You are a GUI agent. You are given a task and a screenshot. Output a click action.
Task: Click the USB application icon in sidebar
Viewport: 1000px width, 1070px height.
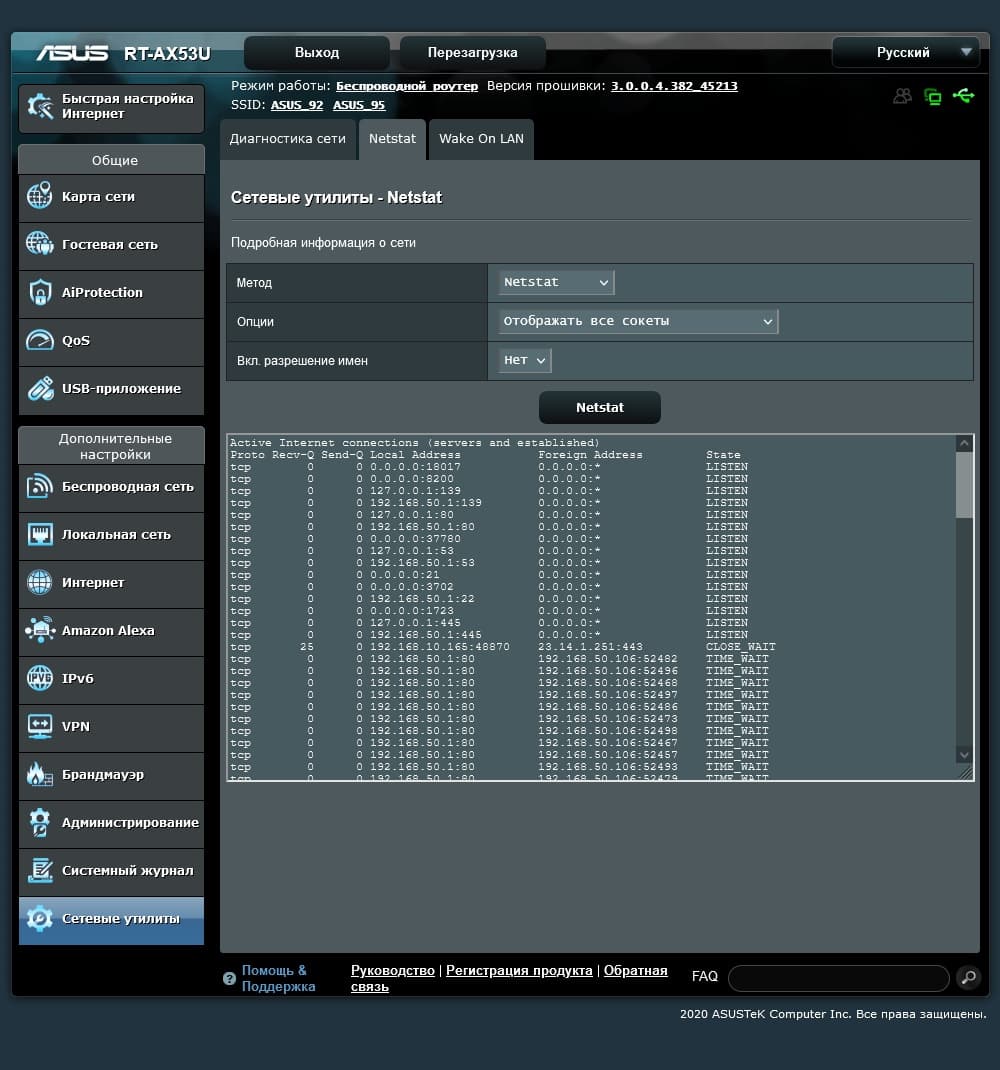(40, 389)
